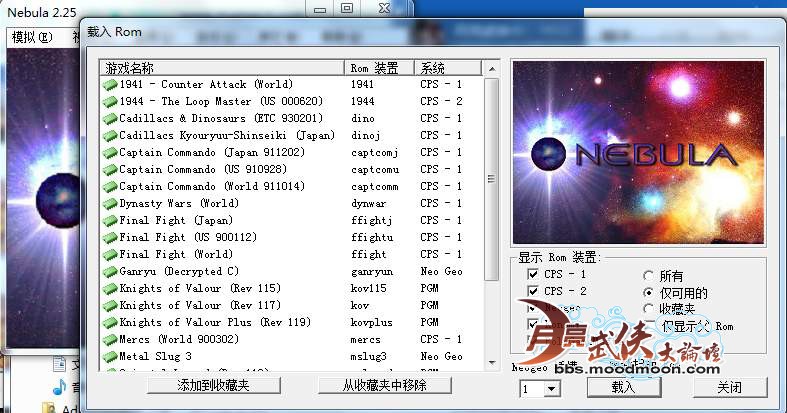This screenshot has height=413, width=787.
Task: Click the ROM icon beside Captain Commando (US 910928)
Action: (110, 170)
